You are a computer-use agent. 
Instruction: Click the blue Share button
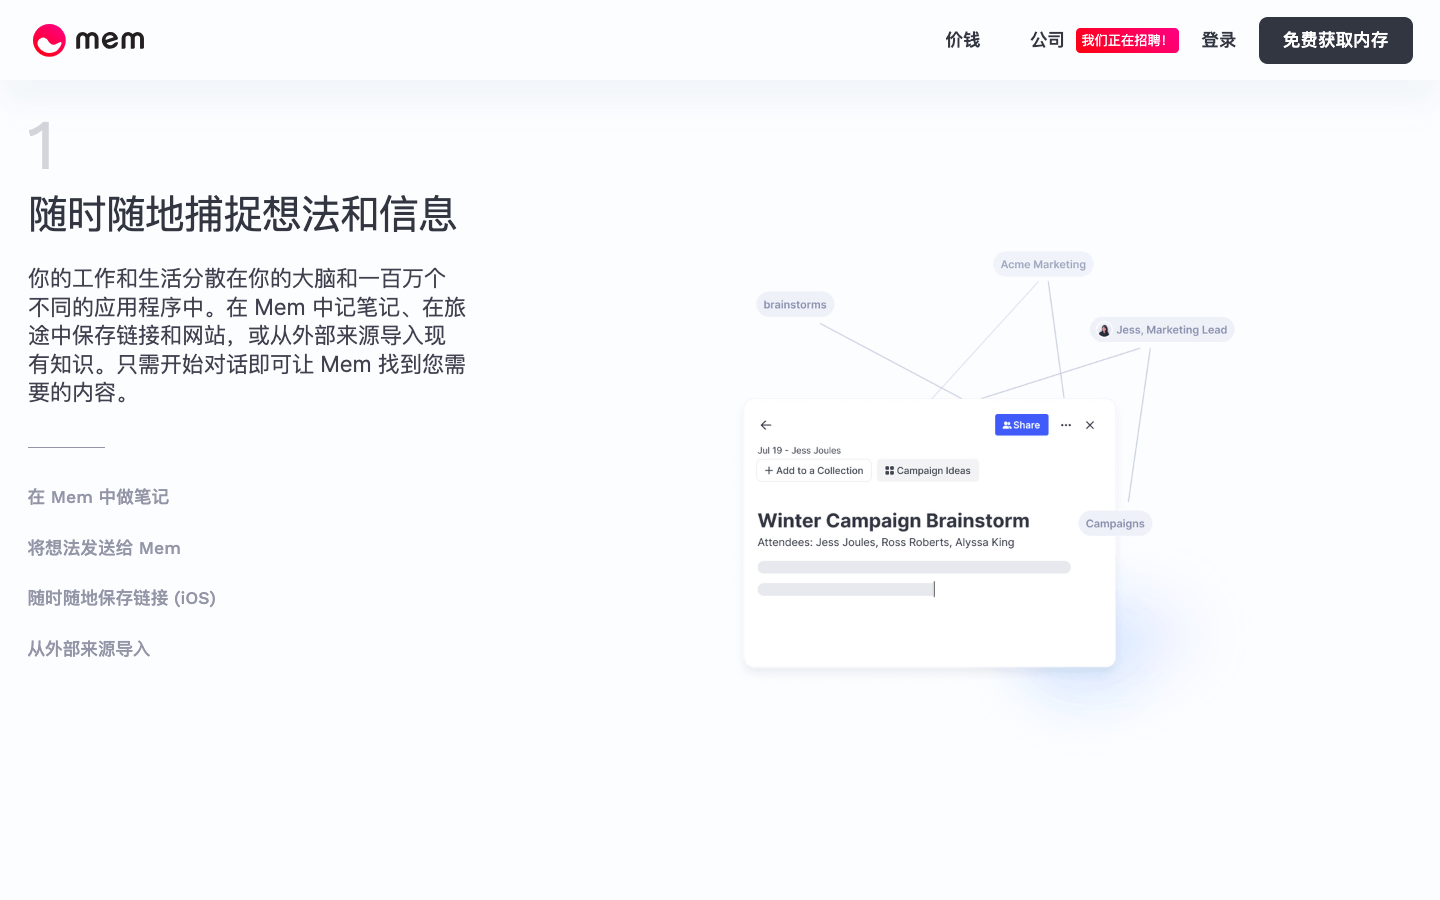coord(1021,425)
